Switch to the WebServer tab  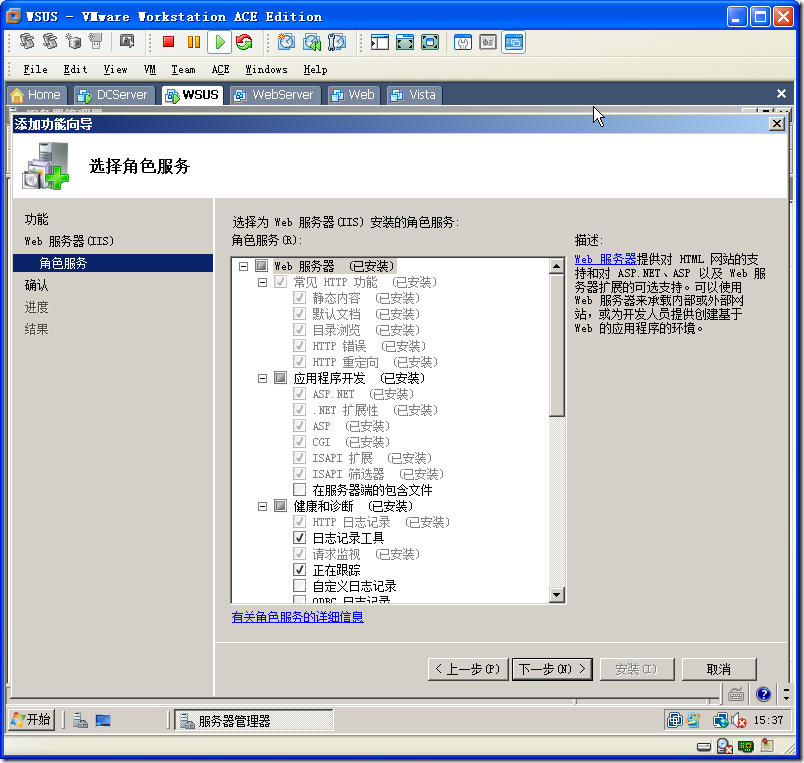275,95
